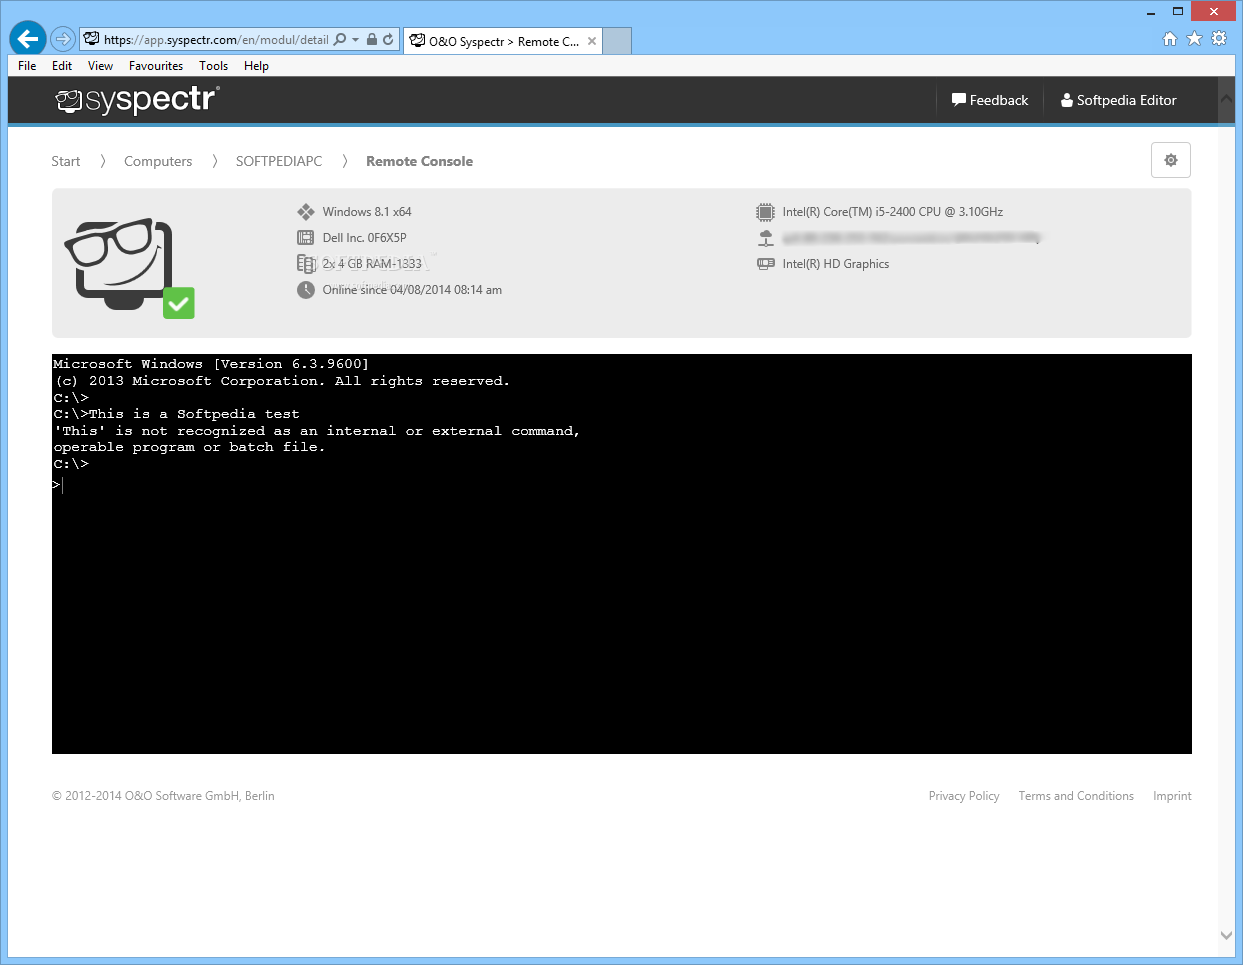Click the Dell Inc. motherboard icon
1243x965 pixels.
pyautogui.click(x=306, y=238)
